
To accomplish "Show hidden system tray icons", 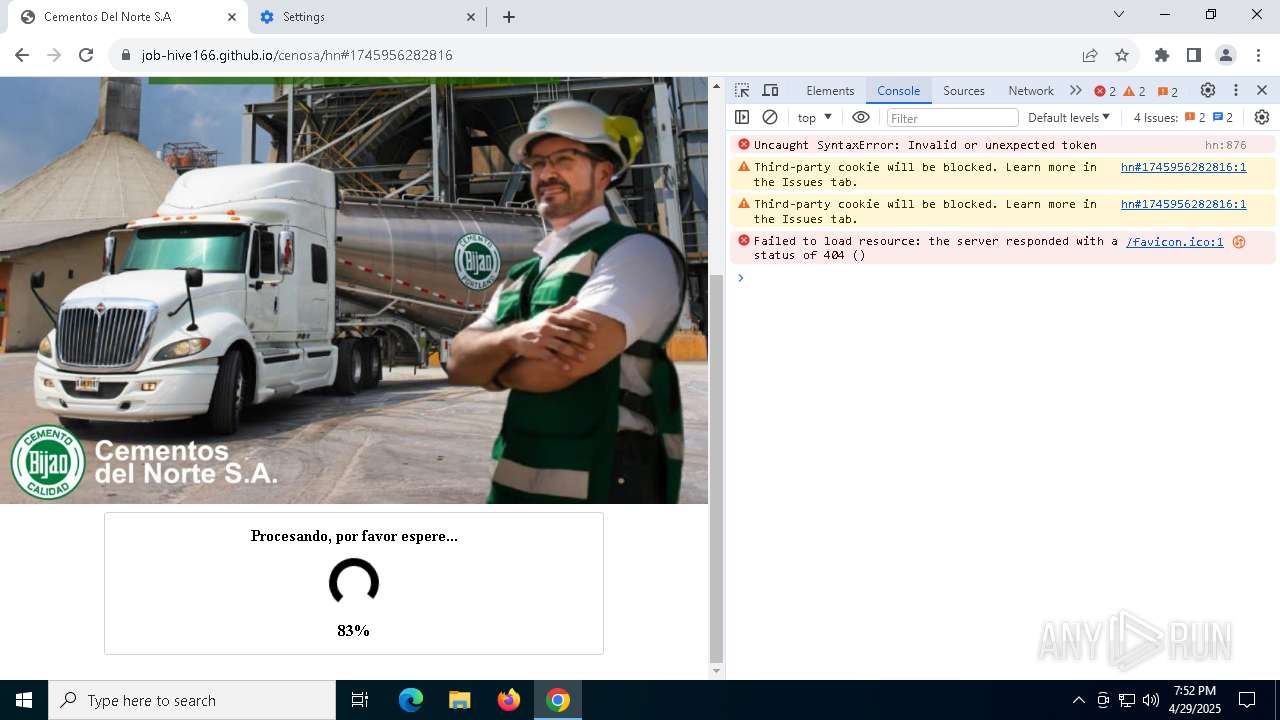I will (1078, 700).
